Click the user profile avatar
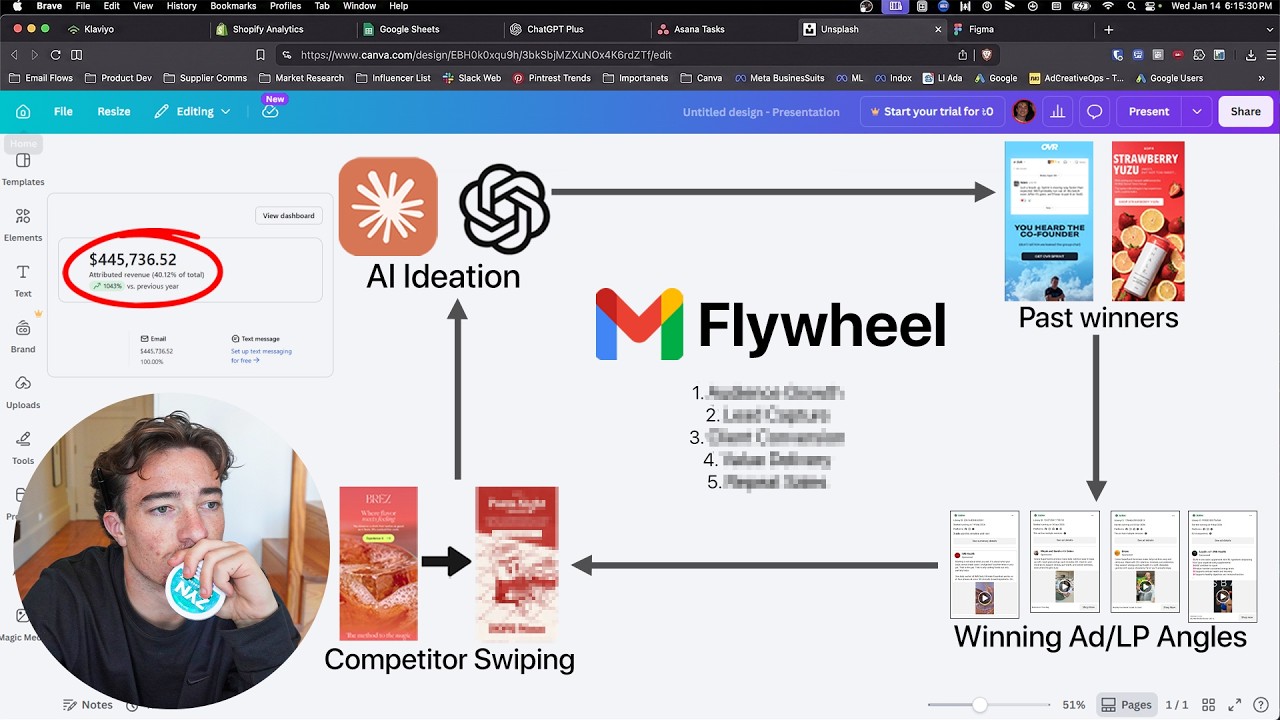This screenshot has width=1280, height=720. [x=1024, y=111]
